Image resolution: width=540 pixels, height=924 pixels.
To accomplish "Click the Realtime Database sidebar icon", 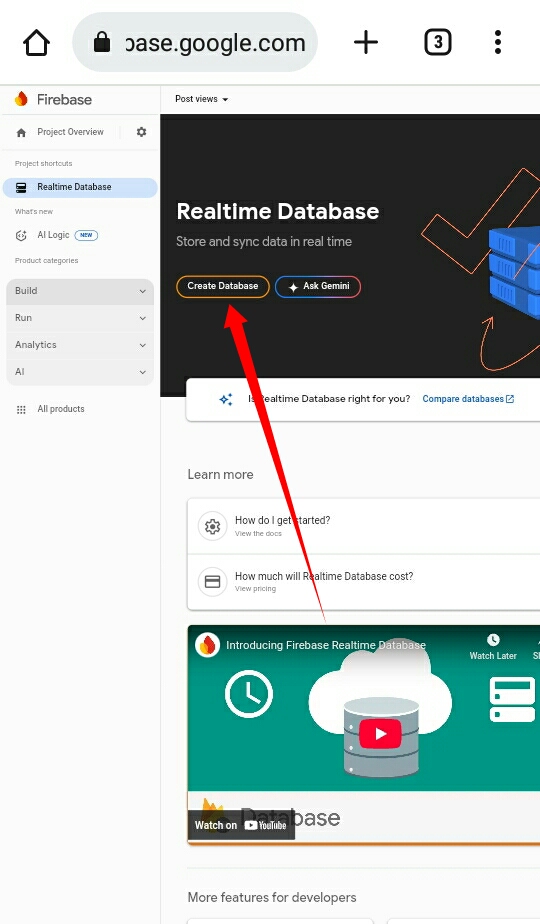I will coord(21,187).
